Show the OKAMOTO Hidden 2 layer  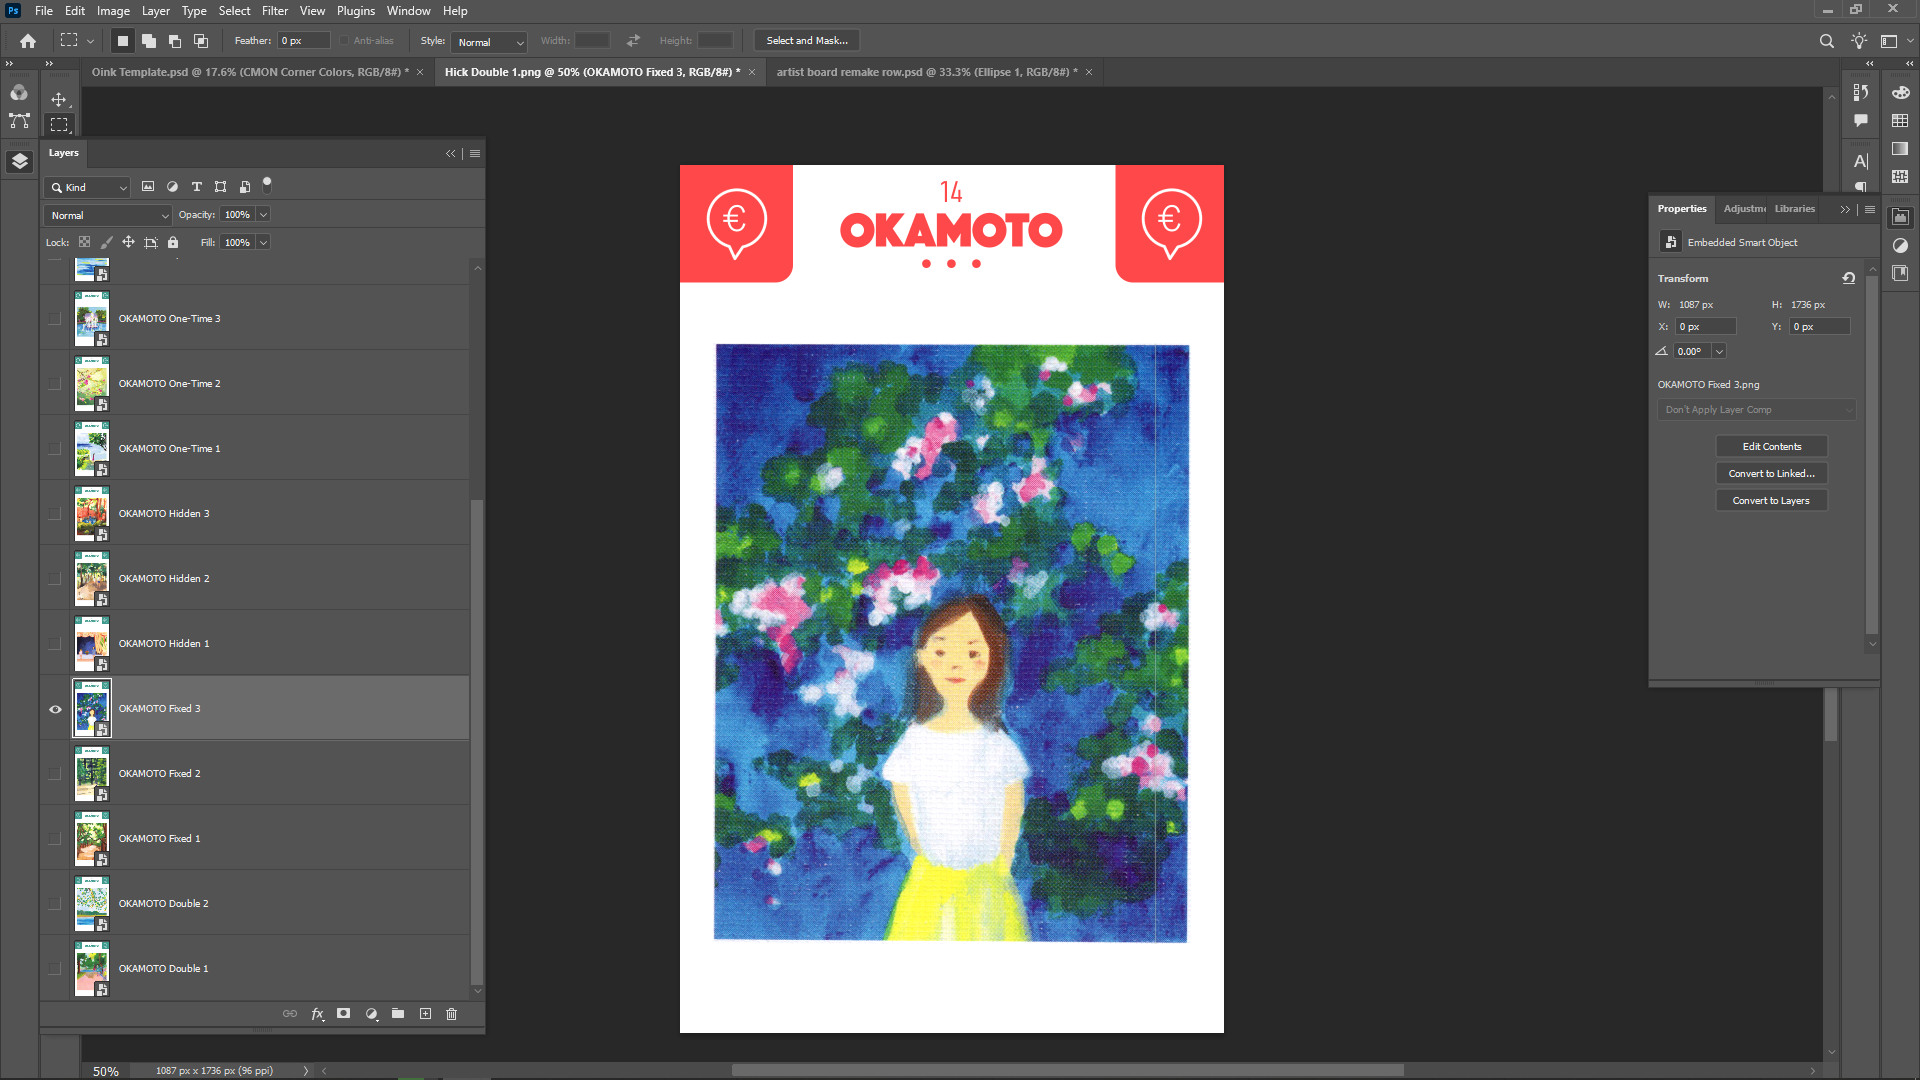click(x=55, y=579)
